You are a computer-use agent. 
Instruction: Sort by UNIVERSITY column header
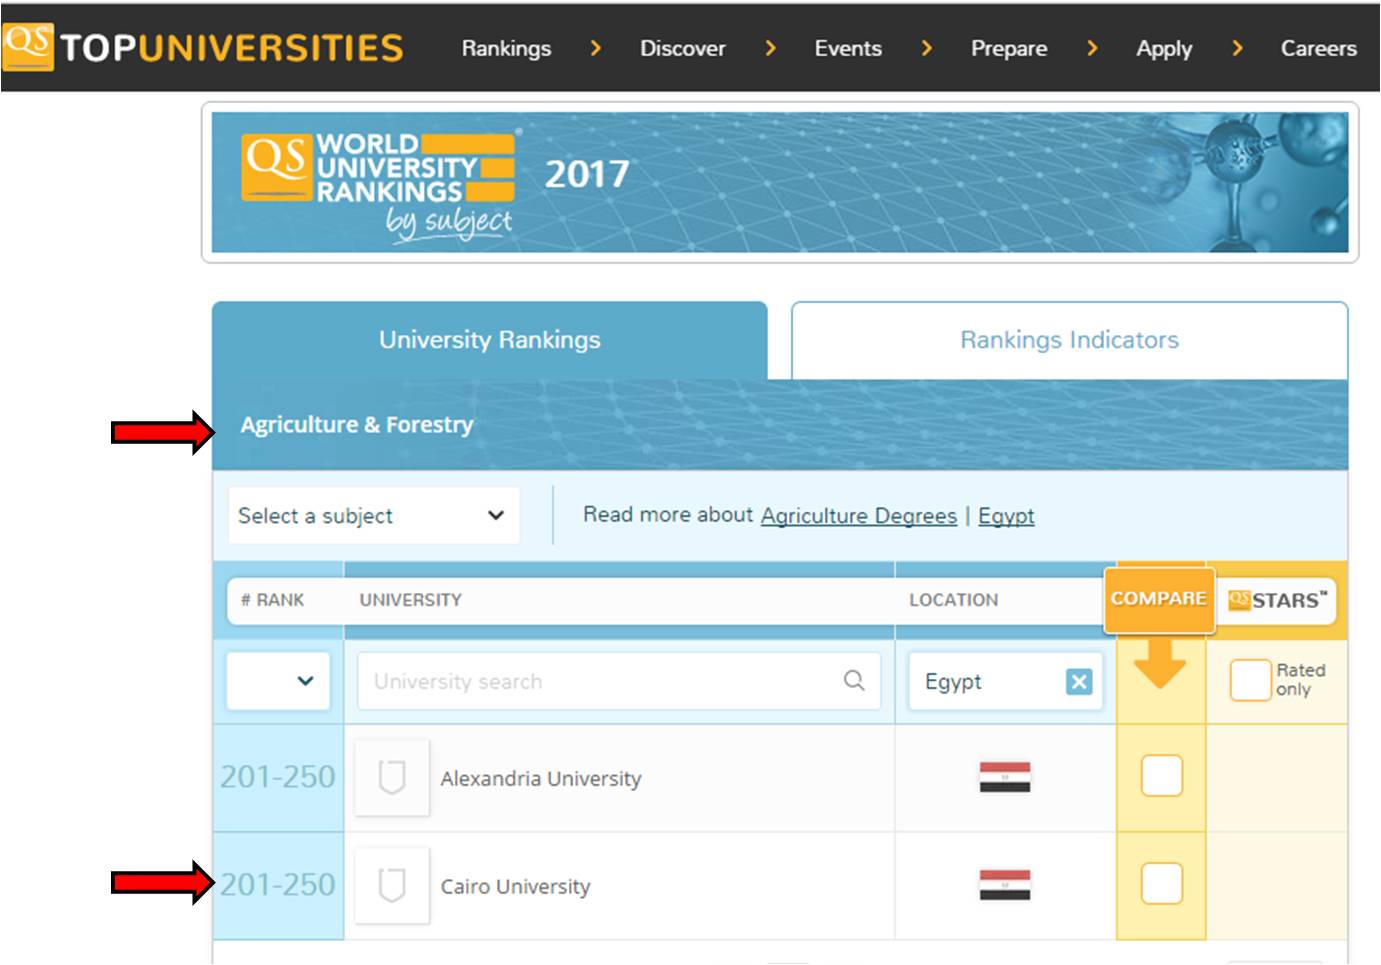(411, 600)
